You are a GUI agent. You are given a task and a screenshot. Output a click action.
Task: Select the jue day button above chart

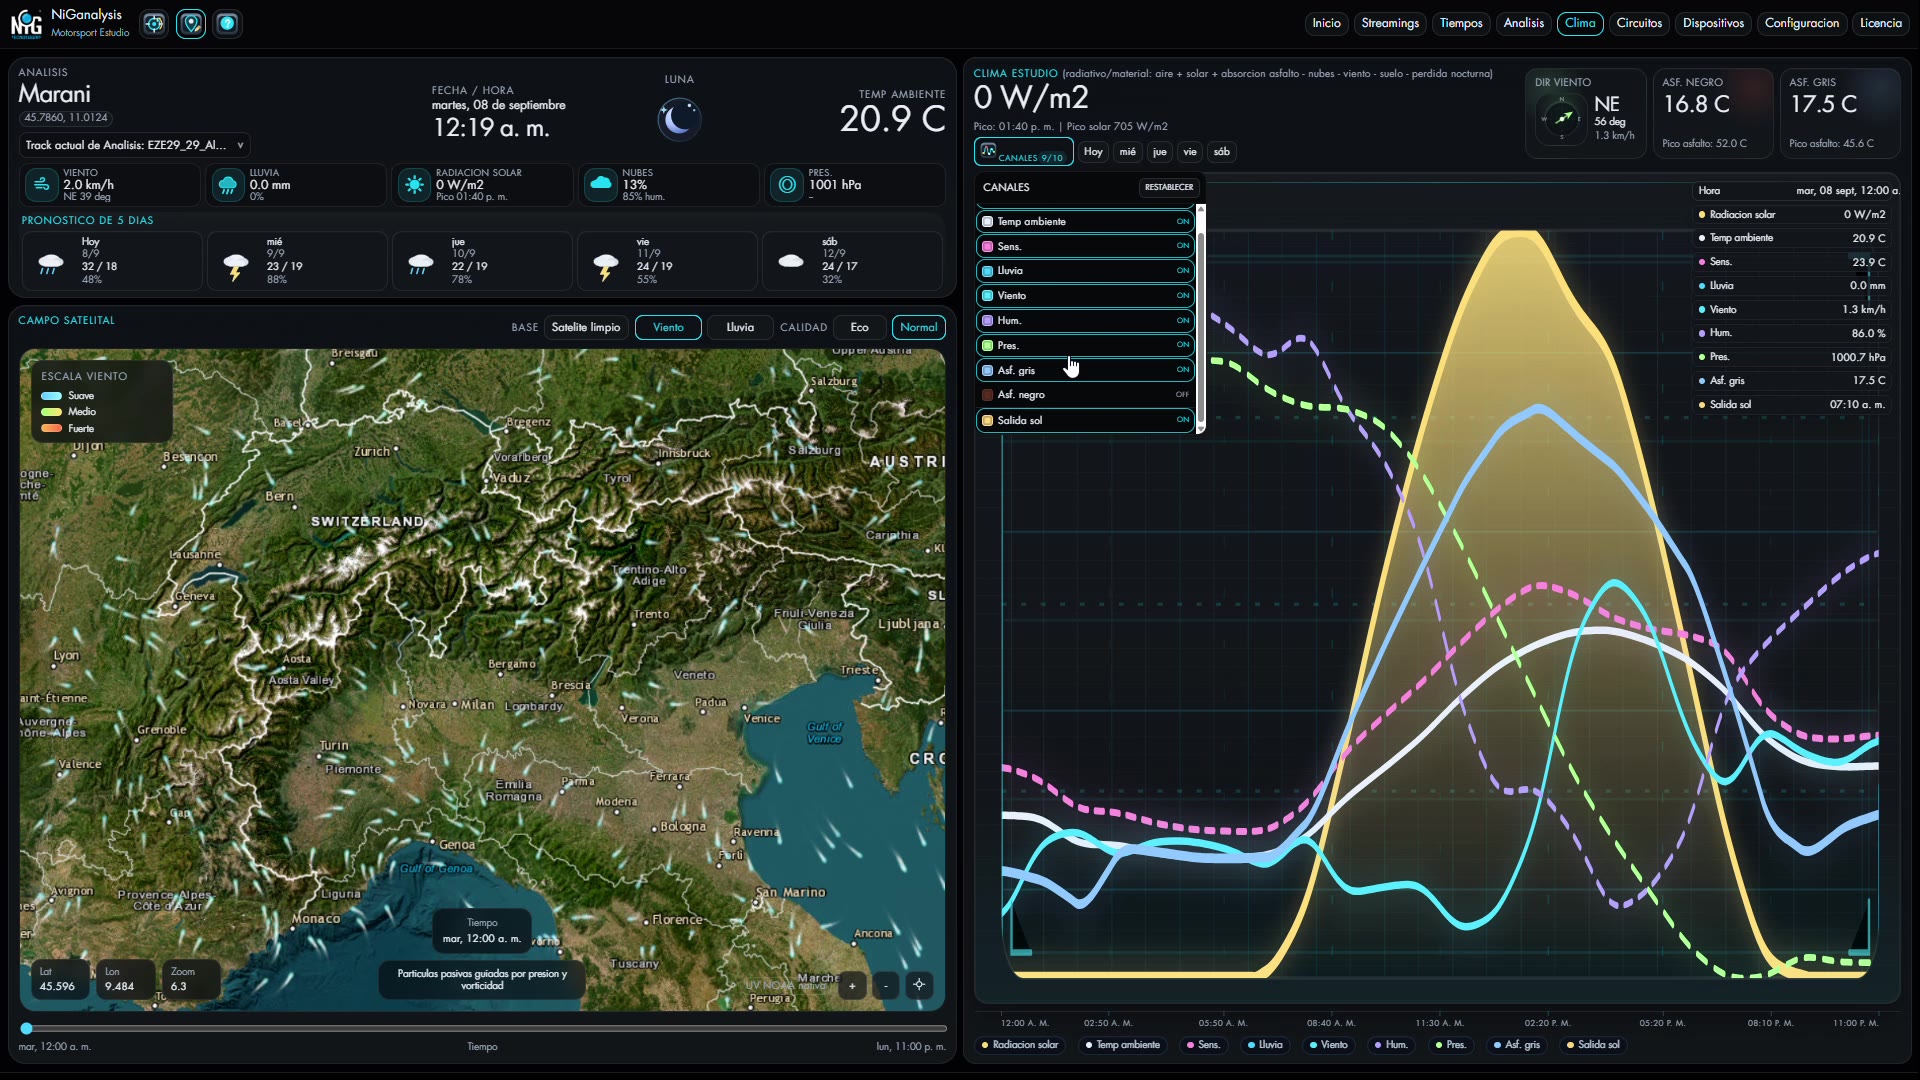pyautogui.click(x=1159, y=152)
